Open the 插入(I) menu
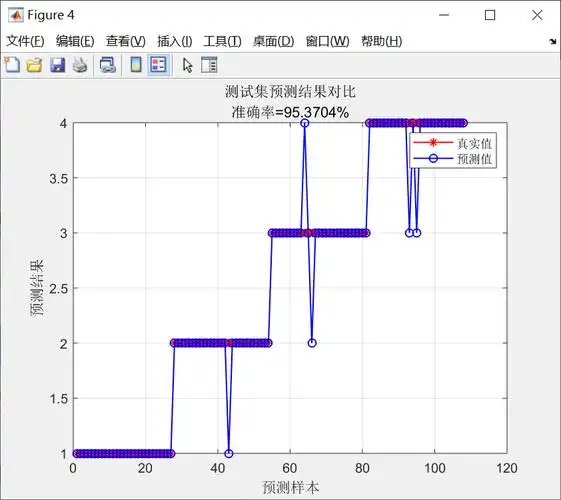Screen dimensions: 561x500 click(175, 41)
